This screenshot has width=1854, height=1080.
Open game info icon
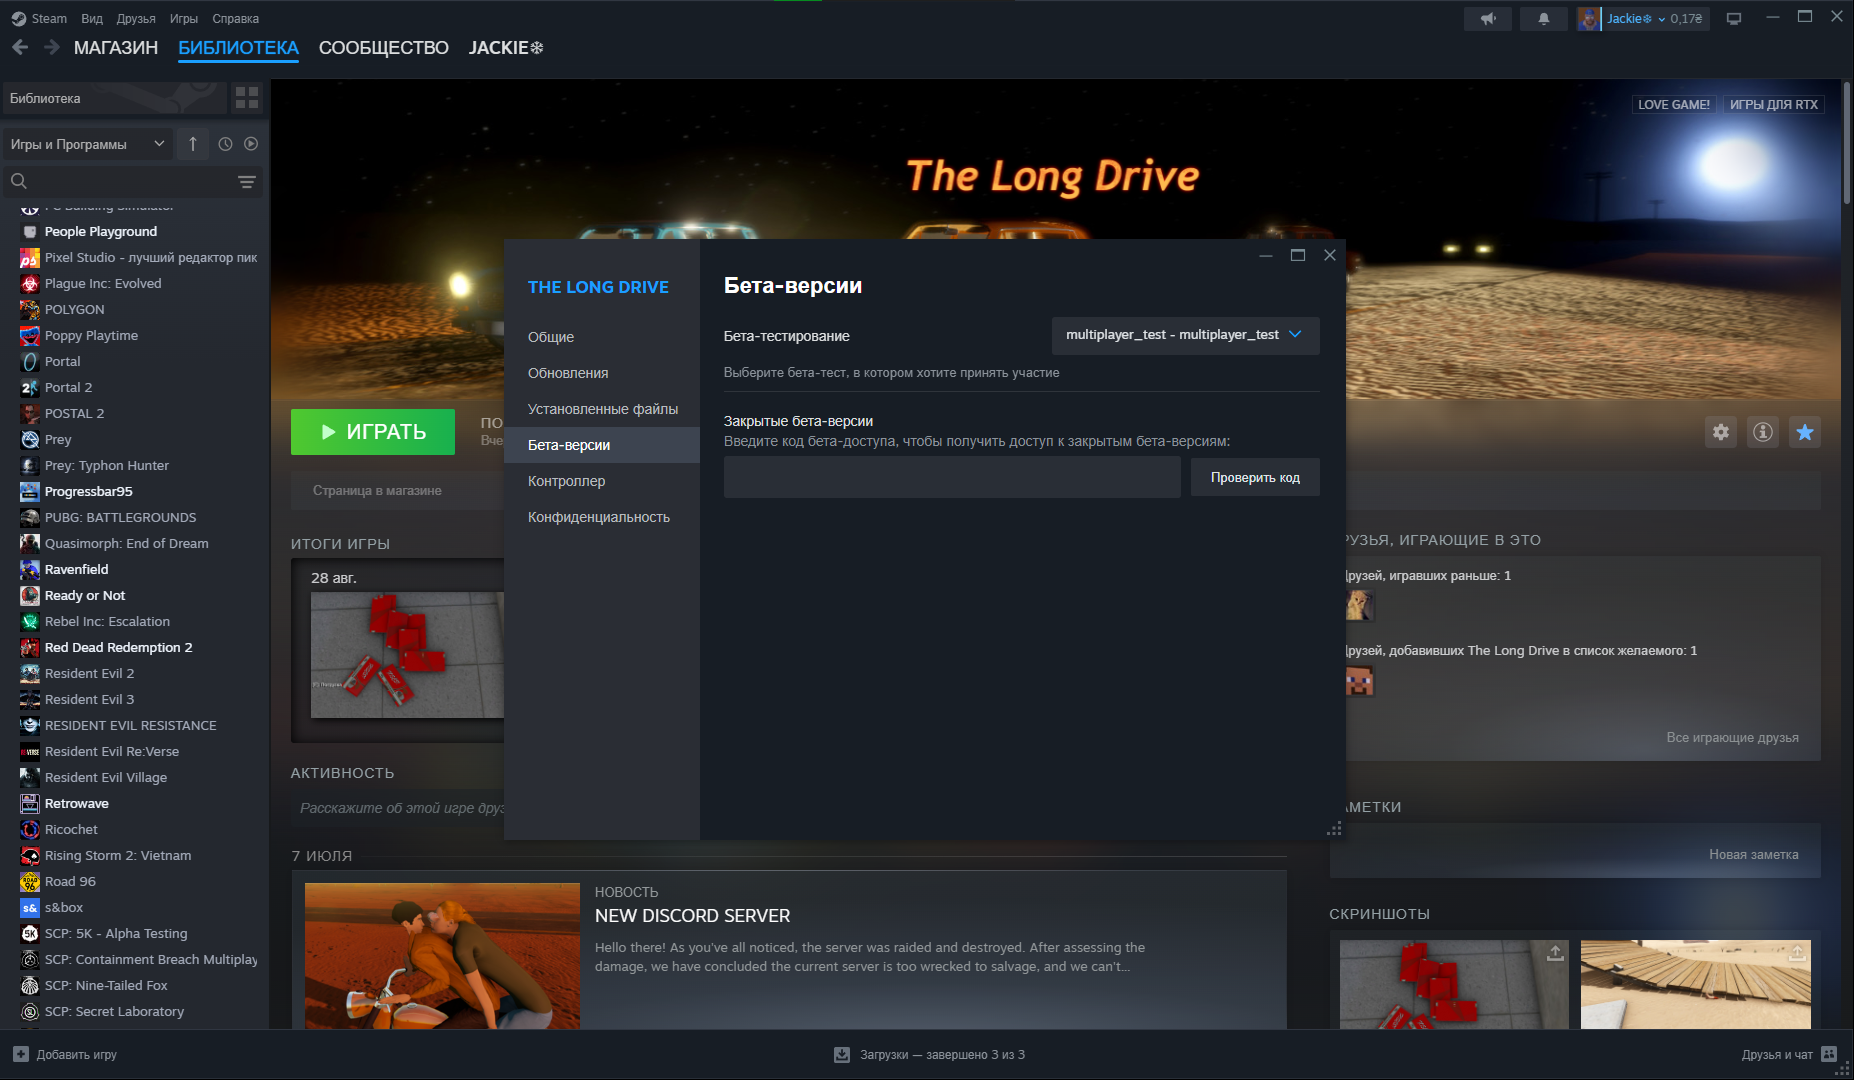coord(1763,432)
